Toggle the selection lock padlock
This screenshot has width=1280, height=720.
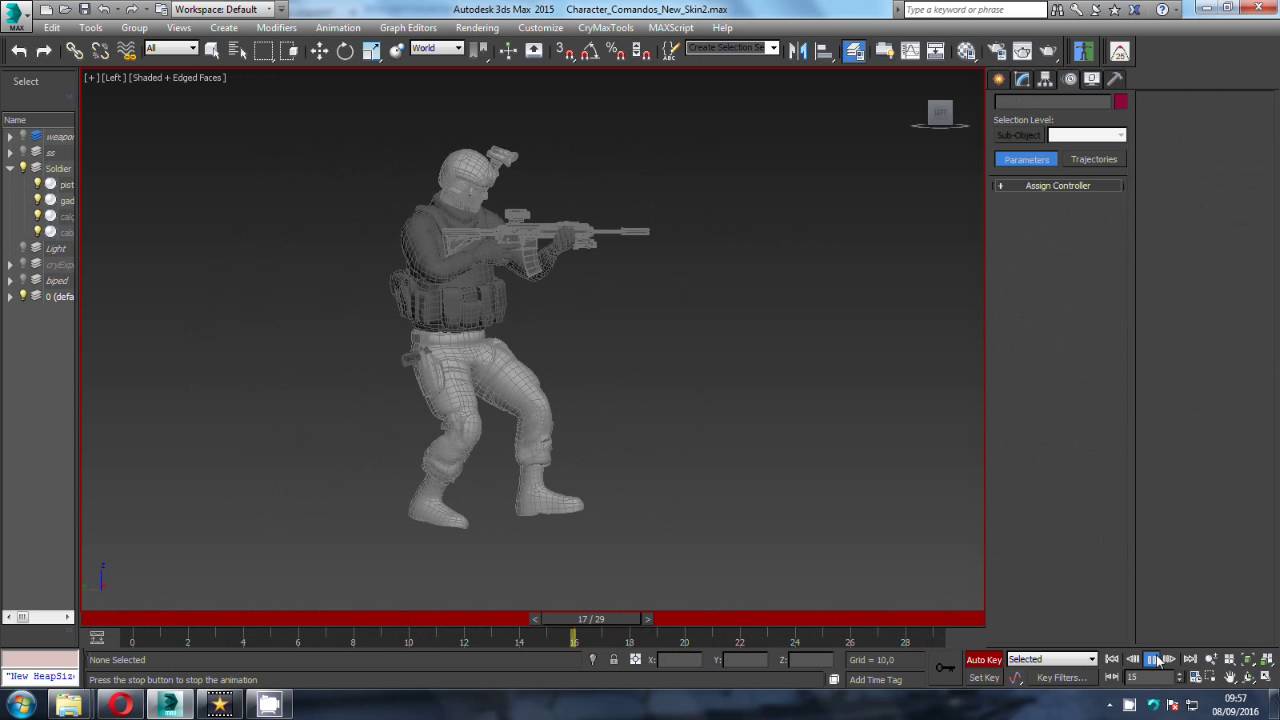tap(614, 660)
